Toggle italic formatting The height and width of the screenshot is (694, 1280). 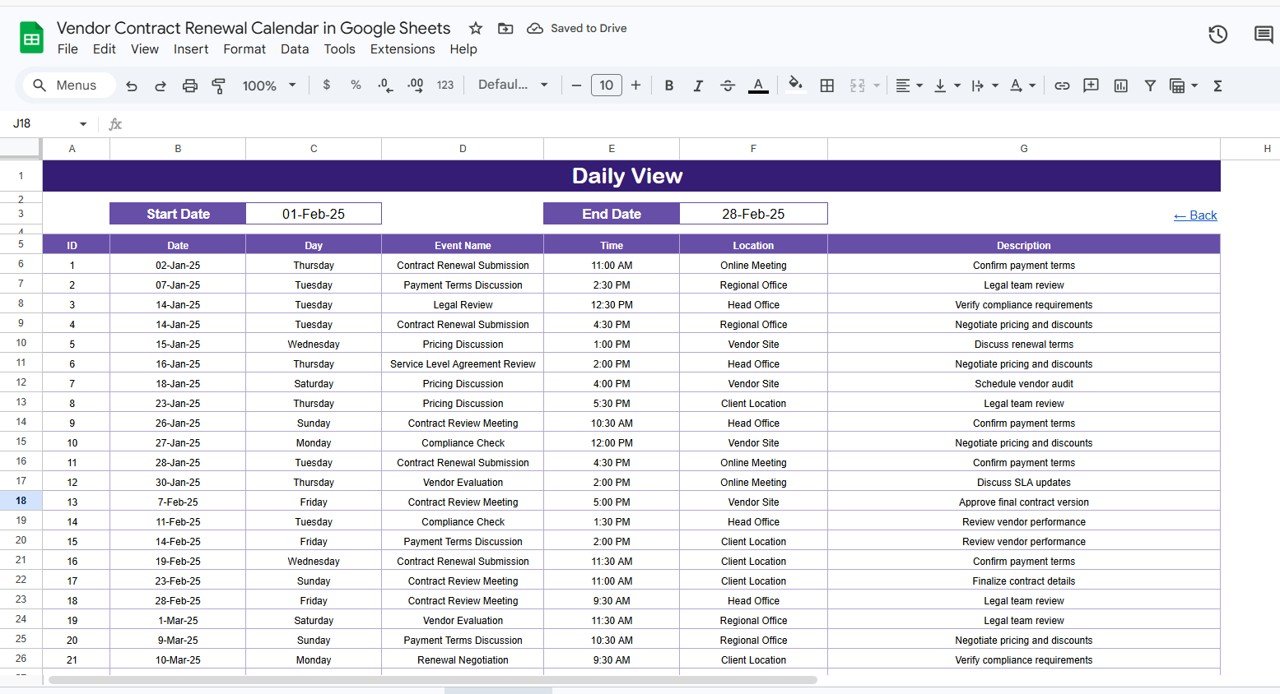[698, 85]
